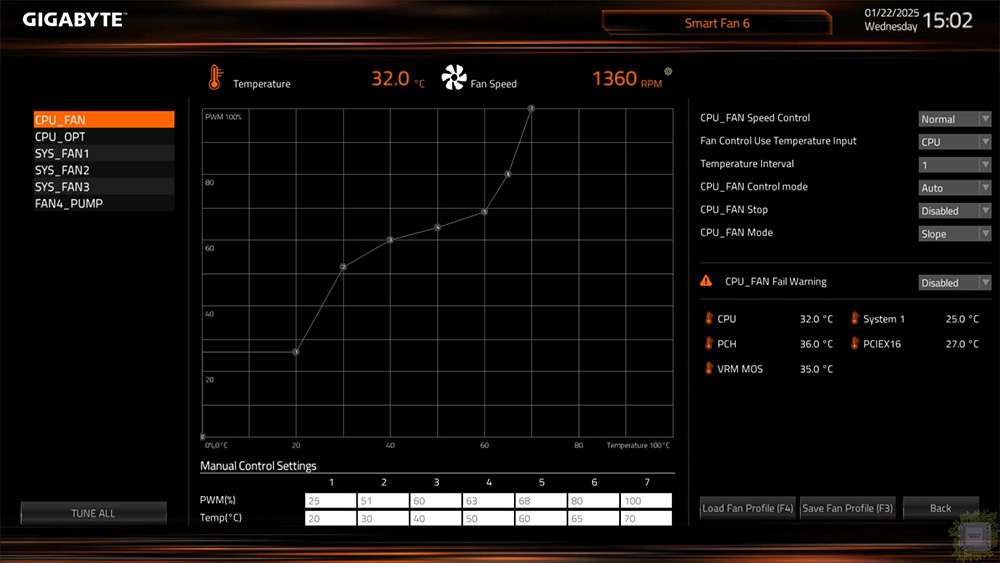Click the thermometer icon next to PCIEX16

[x=855, y=343]
